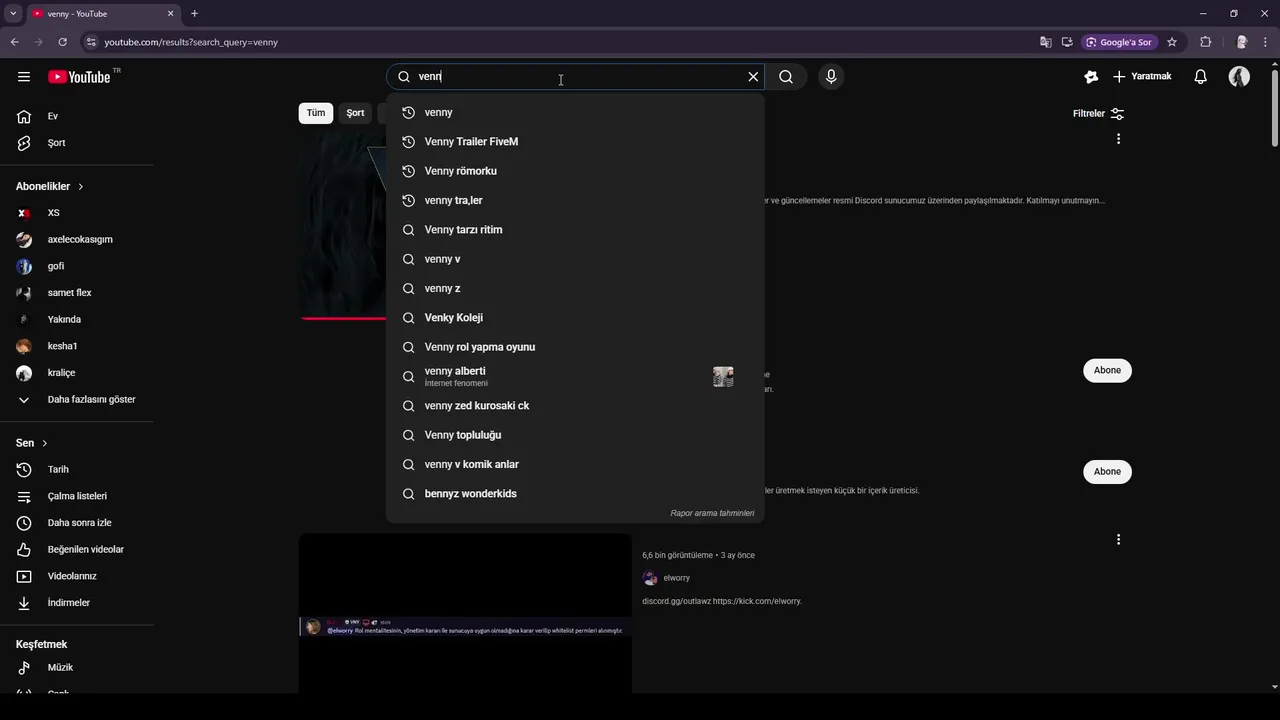The image size is (1280, 720).
Task: Select the Şort filter chip
Action: [x=355, y=113]
